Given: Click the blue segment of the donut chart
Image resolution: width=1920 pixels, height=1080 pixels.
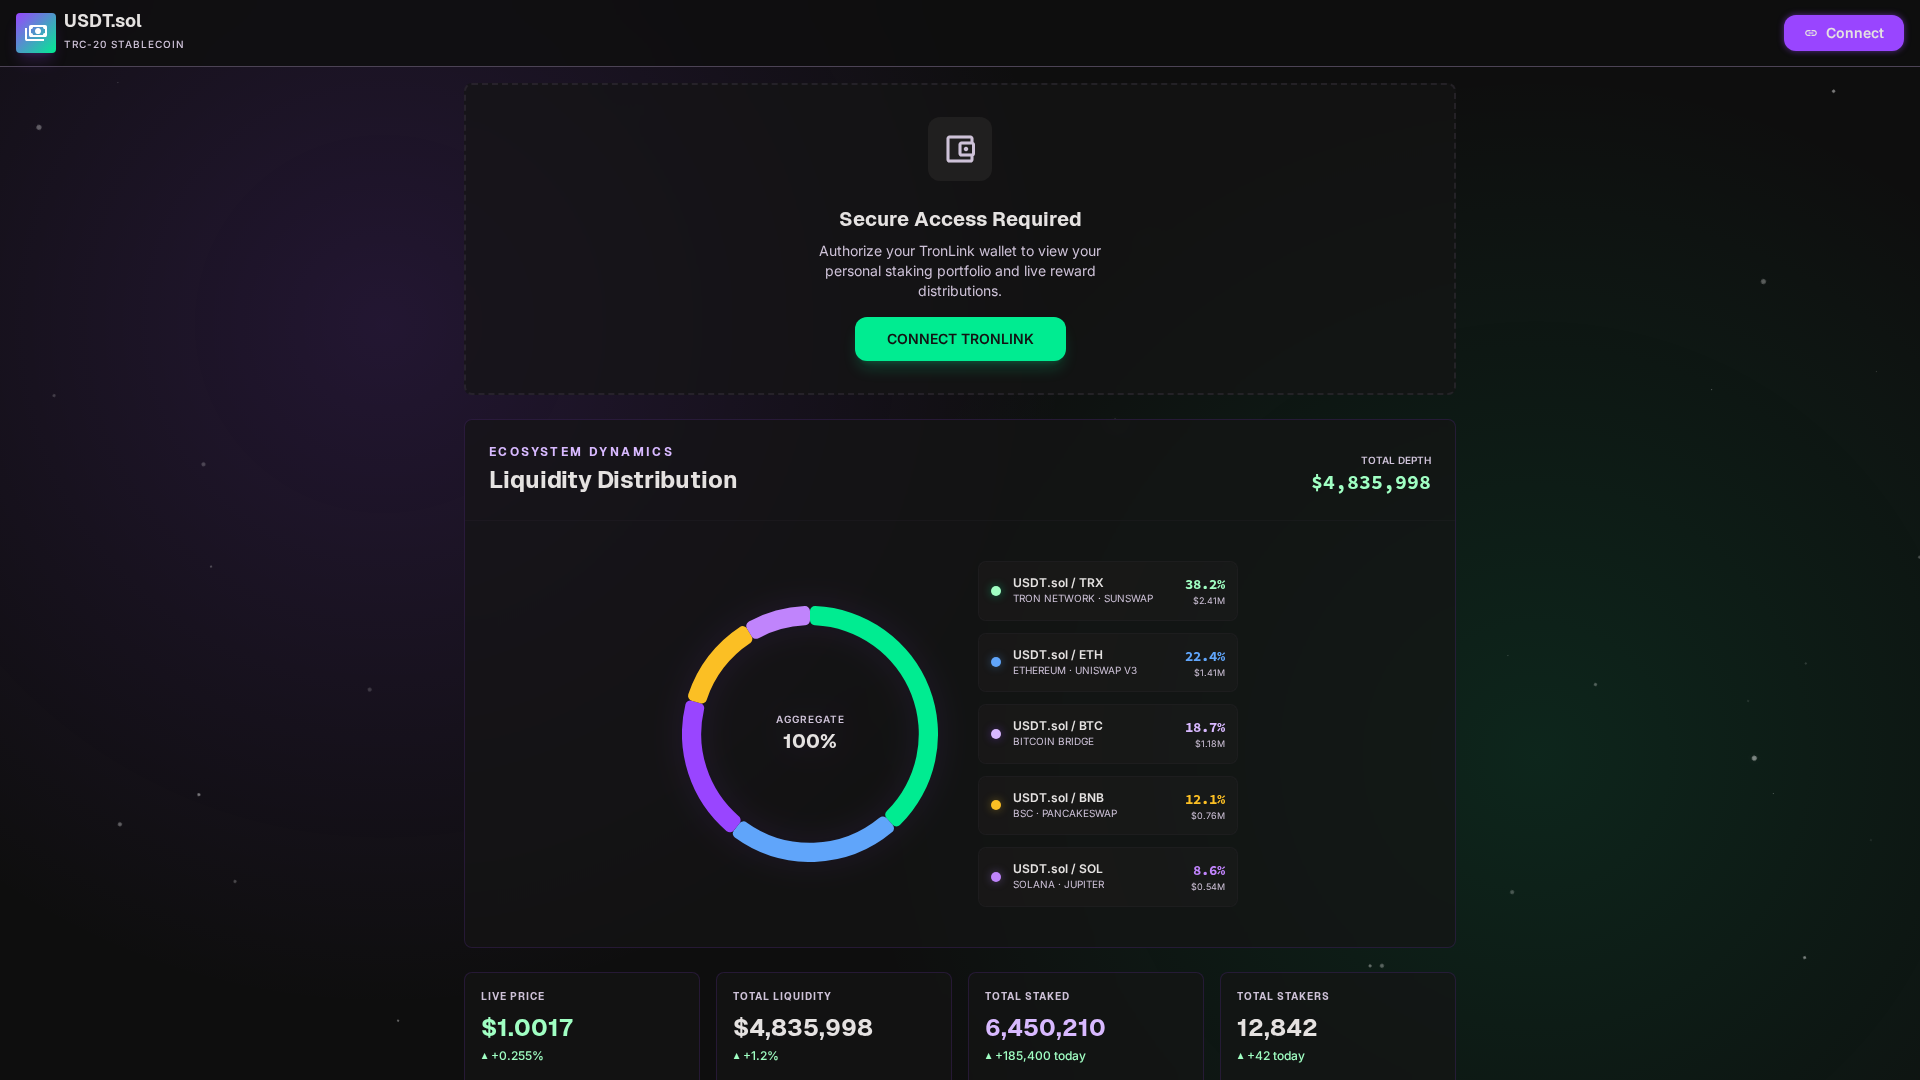Looking at the screenshot, I should 812,850.
